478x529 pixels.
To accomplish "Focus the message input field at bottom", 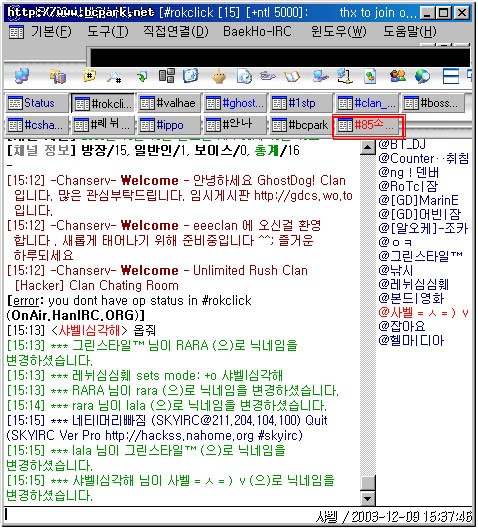I will click(159, 516).
